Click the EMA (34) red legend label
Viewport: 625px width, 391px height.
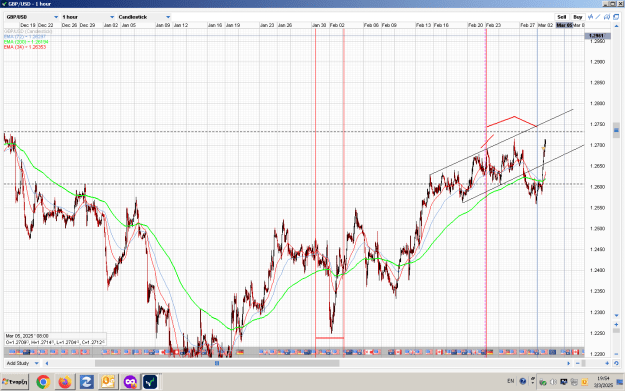pos(25,47)
